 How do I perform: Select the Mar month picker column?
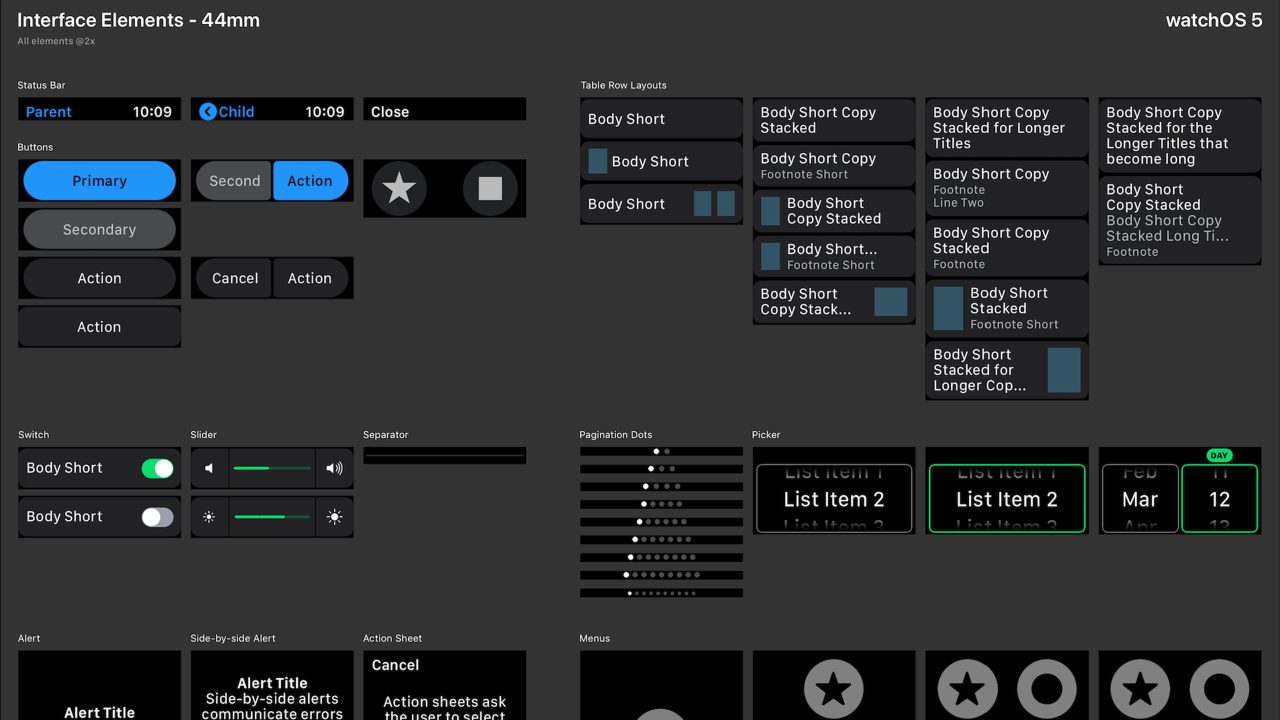(1140, 499)
